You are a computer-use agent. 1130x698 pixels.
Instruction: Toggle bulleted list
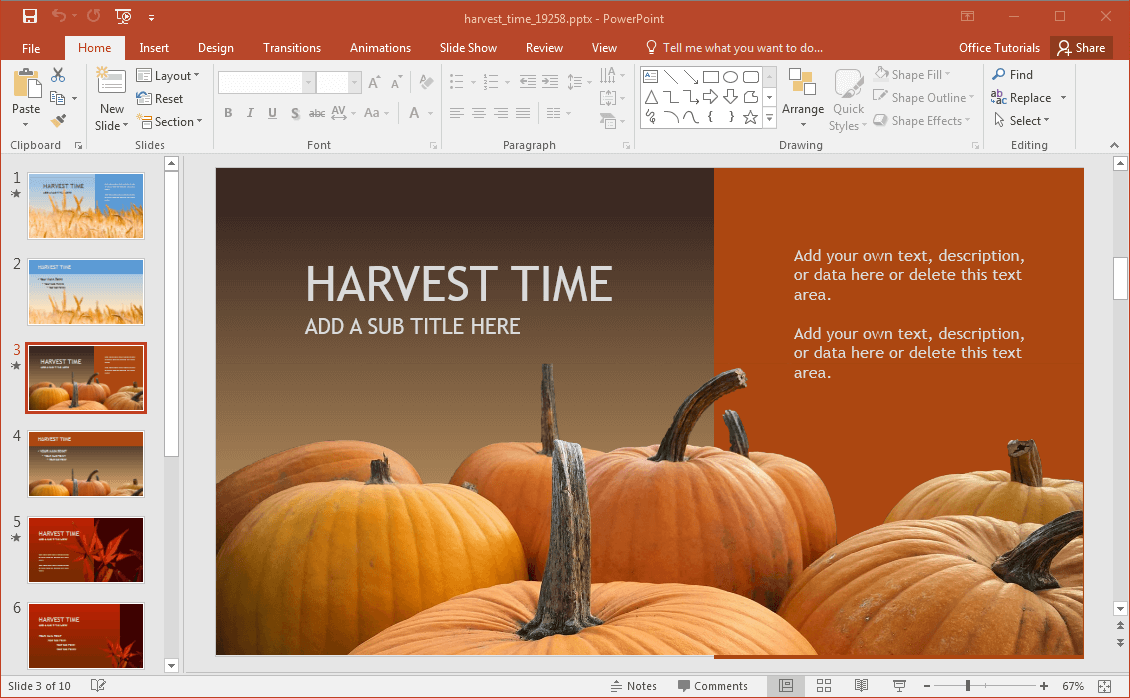click(x=456, y=81)
